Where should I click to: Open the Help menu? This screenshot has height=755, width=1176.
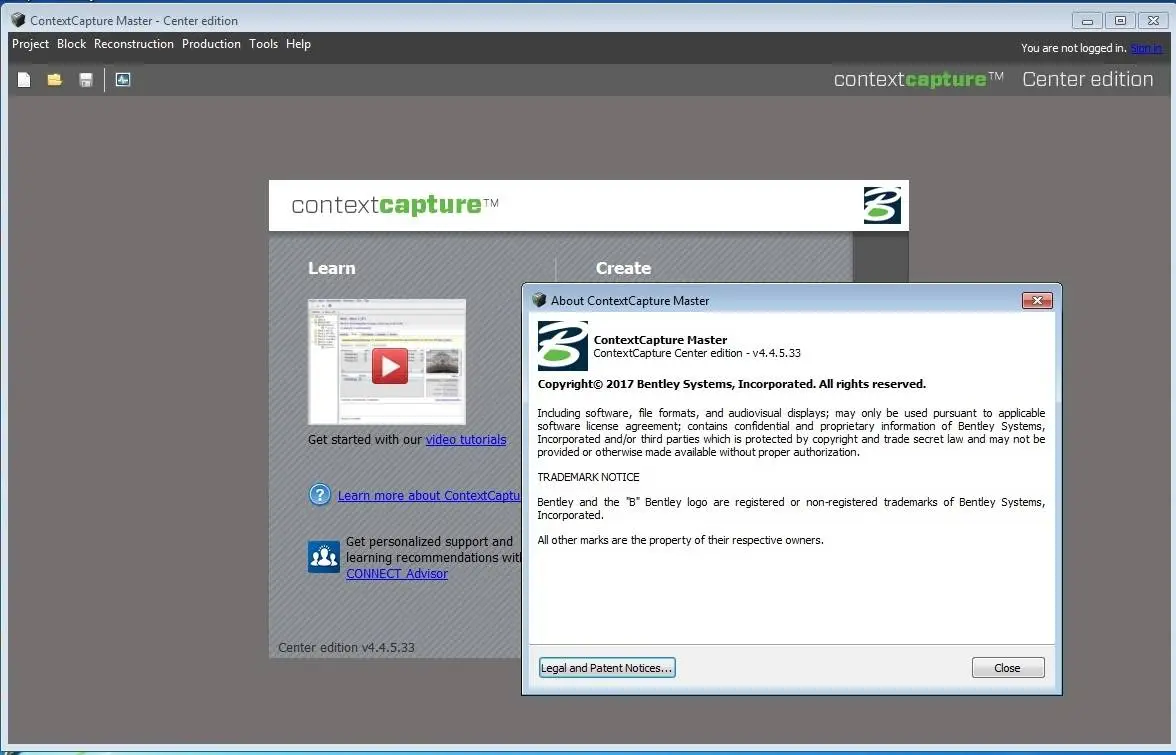298,43
